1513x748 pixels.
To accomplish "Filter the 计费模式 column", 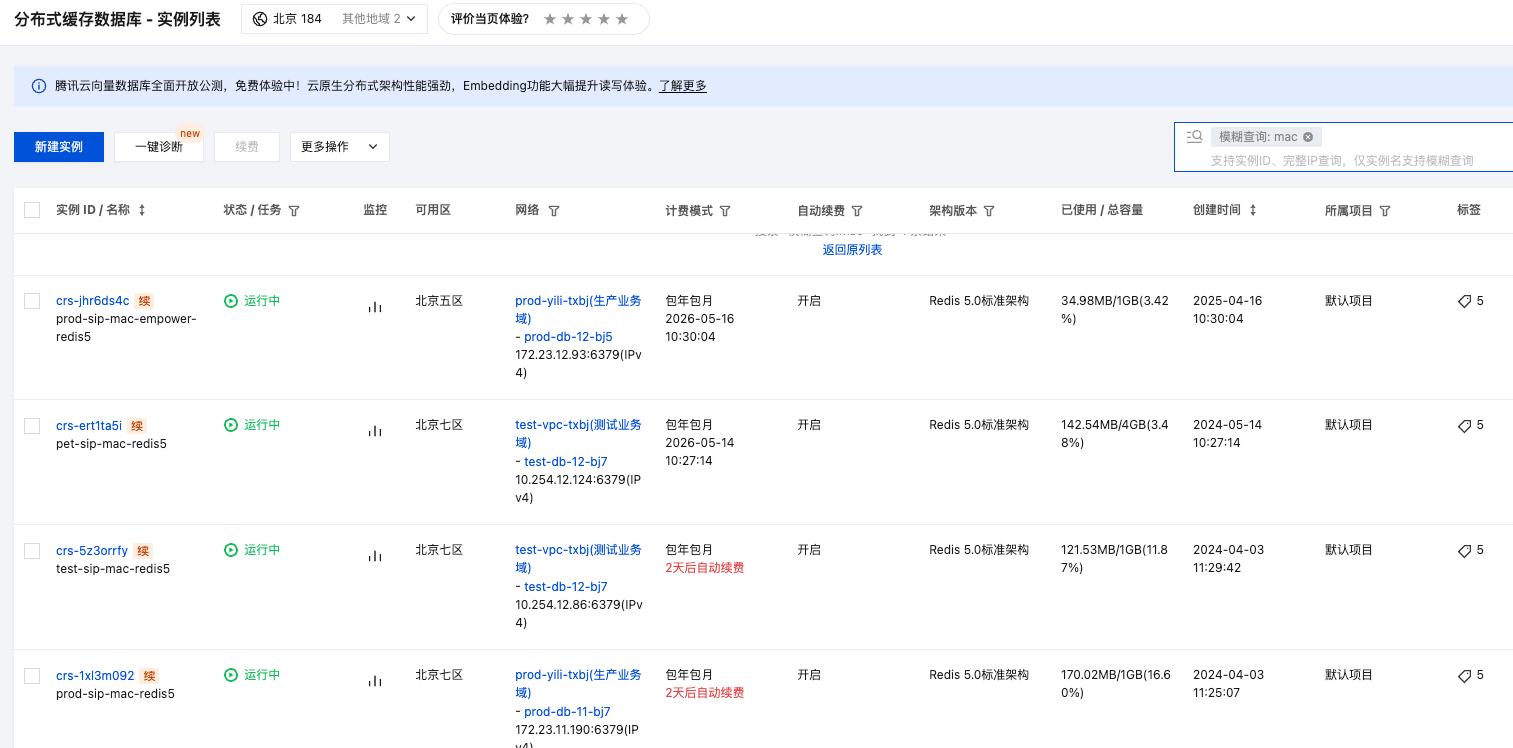I will click(725, 211).
